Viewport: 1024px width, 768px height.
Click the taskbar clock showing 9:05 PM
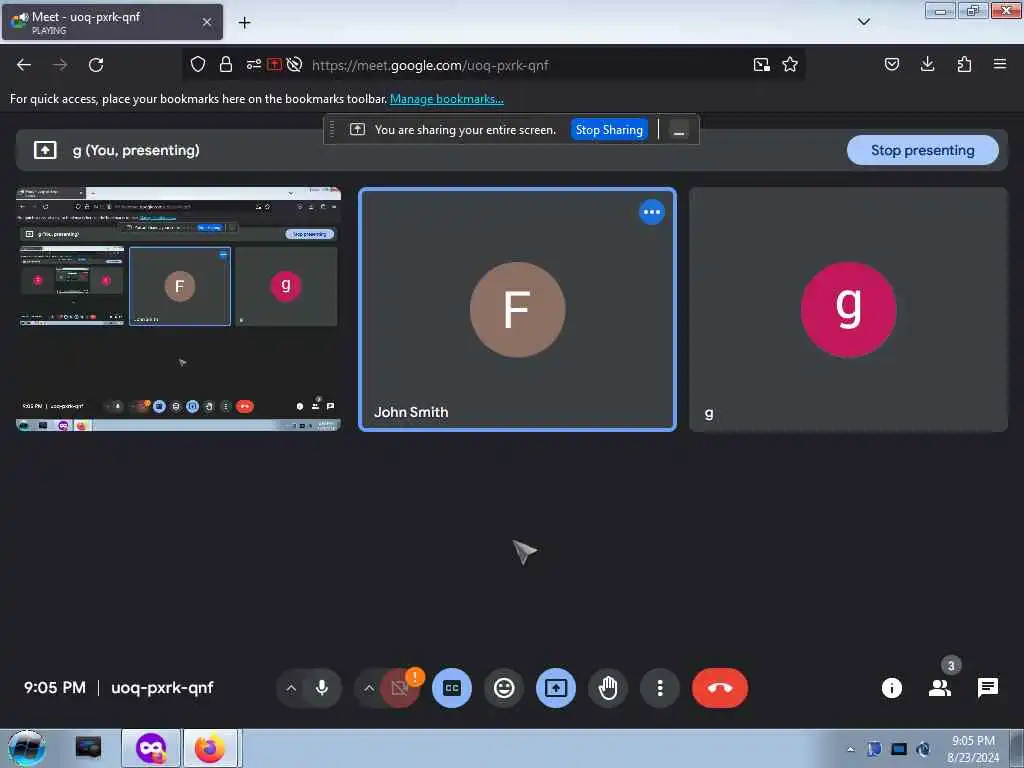point(973,749)
